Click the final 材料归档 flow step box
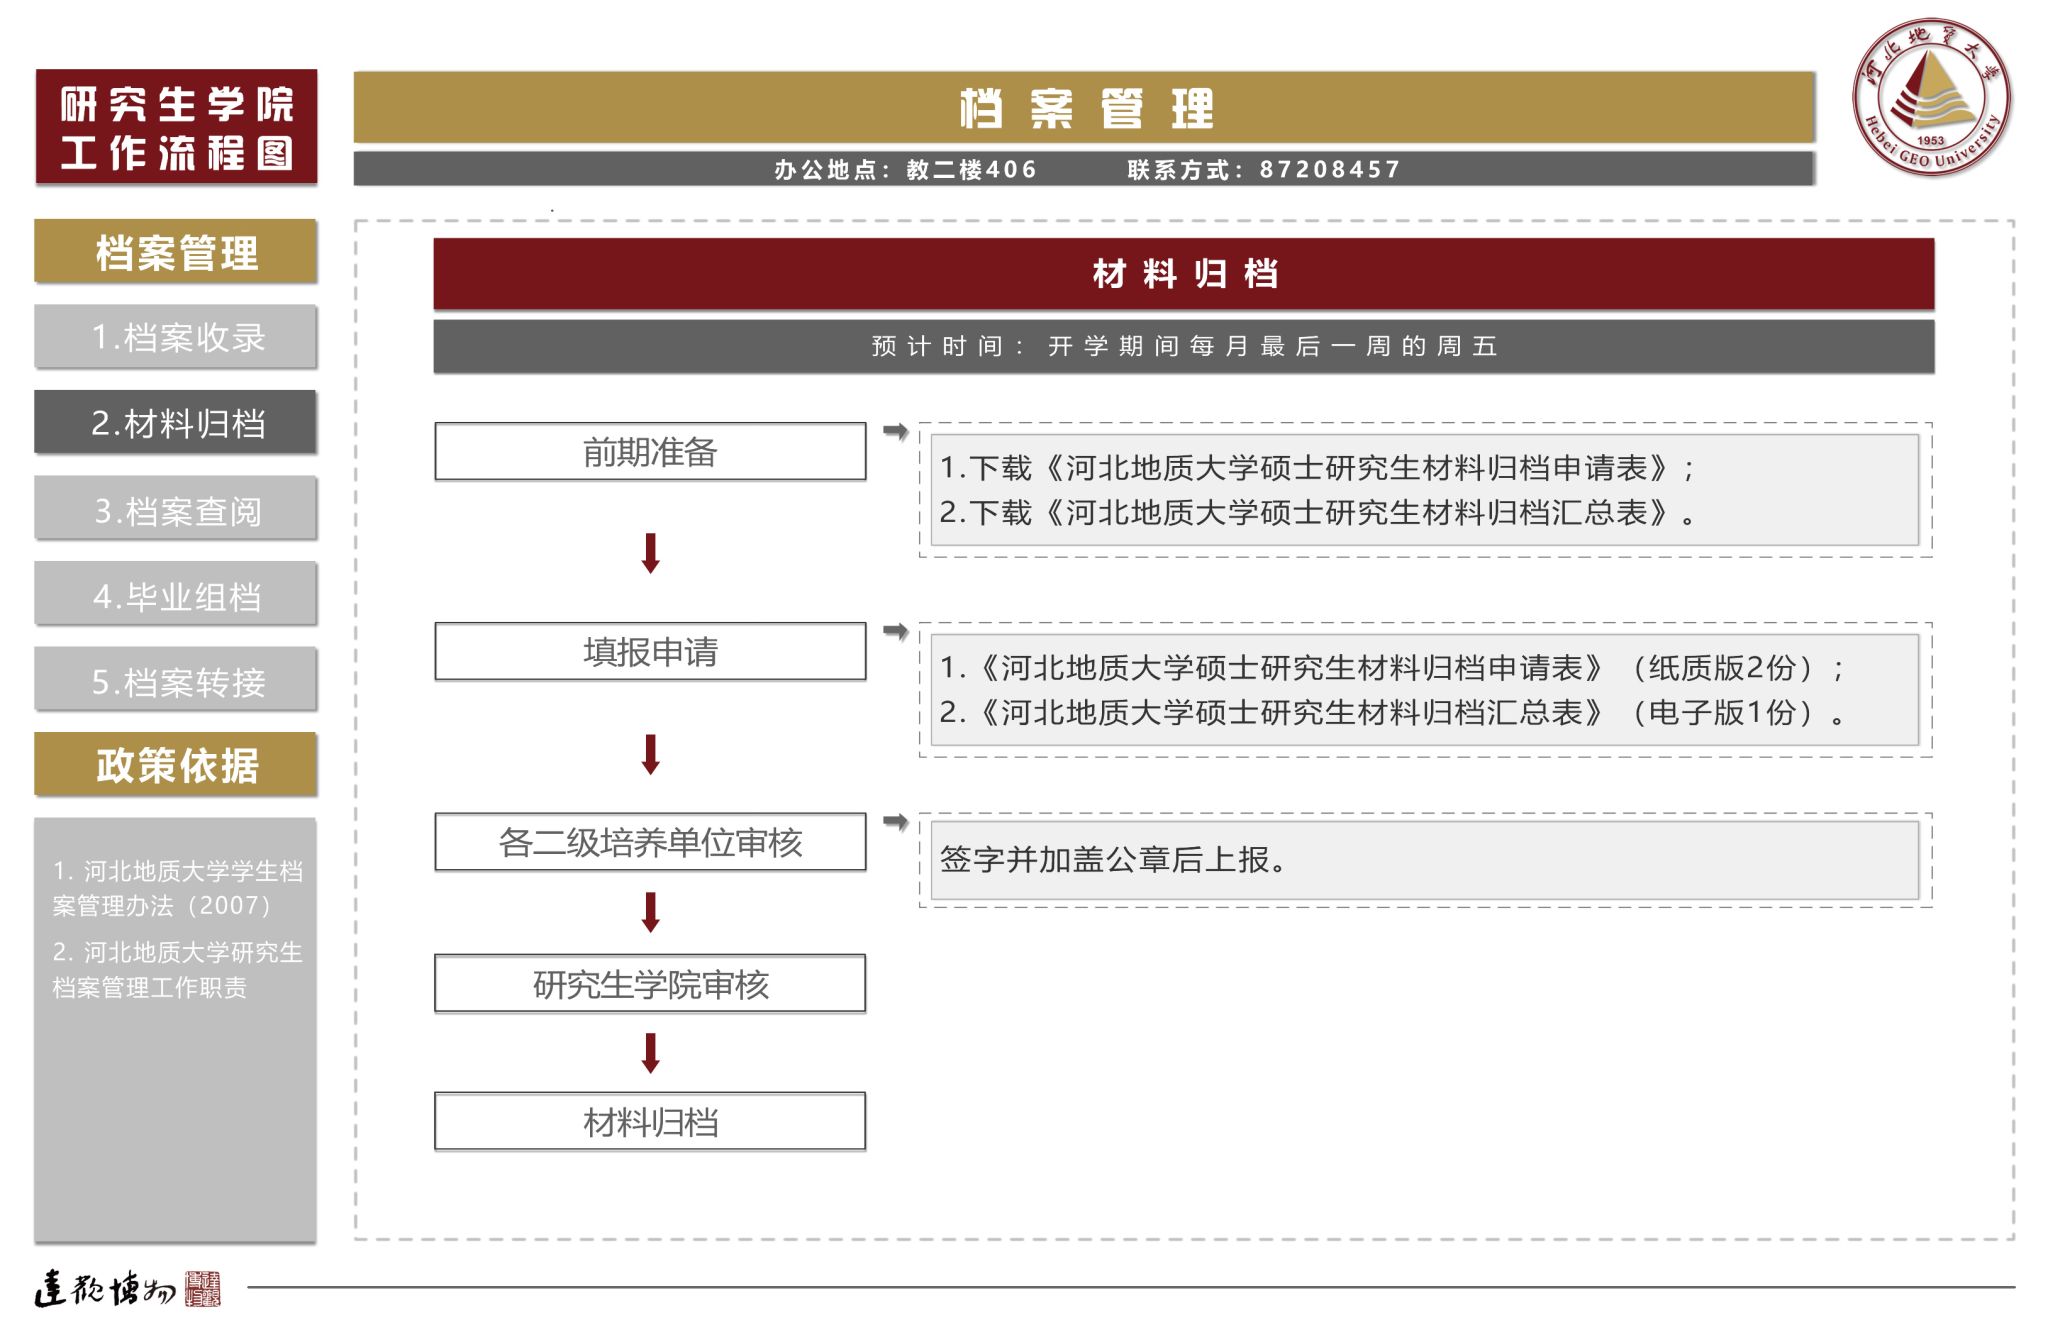Image resolution: width=2048 pixels, height=1325 pixels. 650,1122
